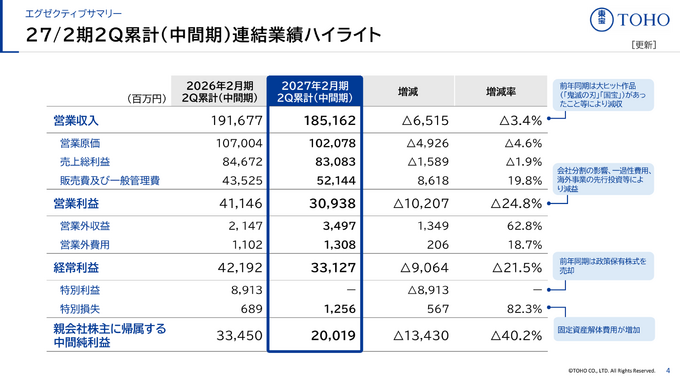This screenshot has width=680, height=382.
Task: Click the value 1,308
Action: pyautogui.click(x=340, y=245)
